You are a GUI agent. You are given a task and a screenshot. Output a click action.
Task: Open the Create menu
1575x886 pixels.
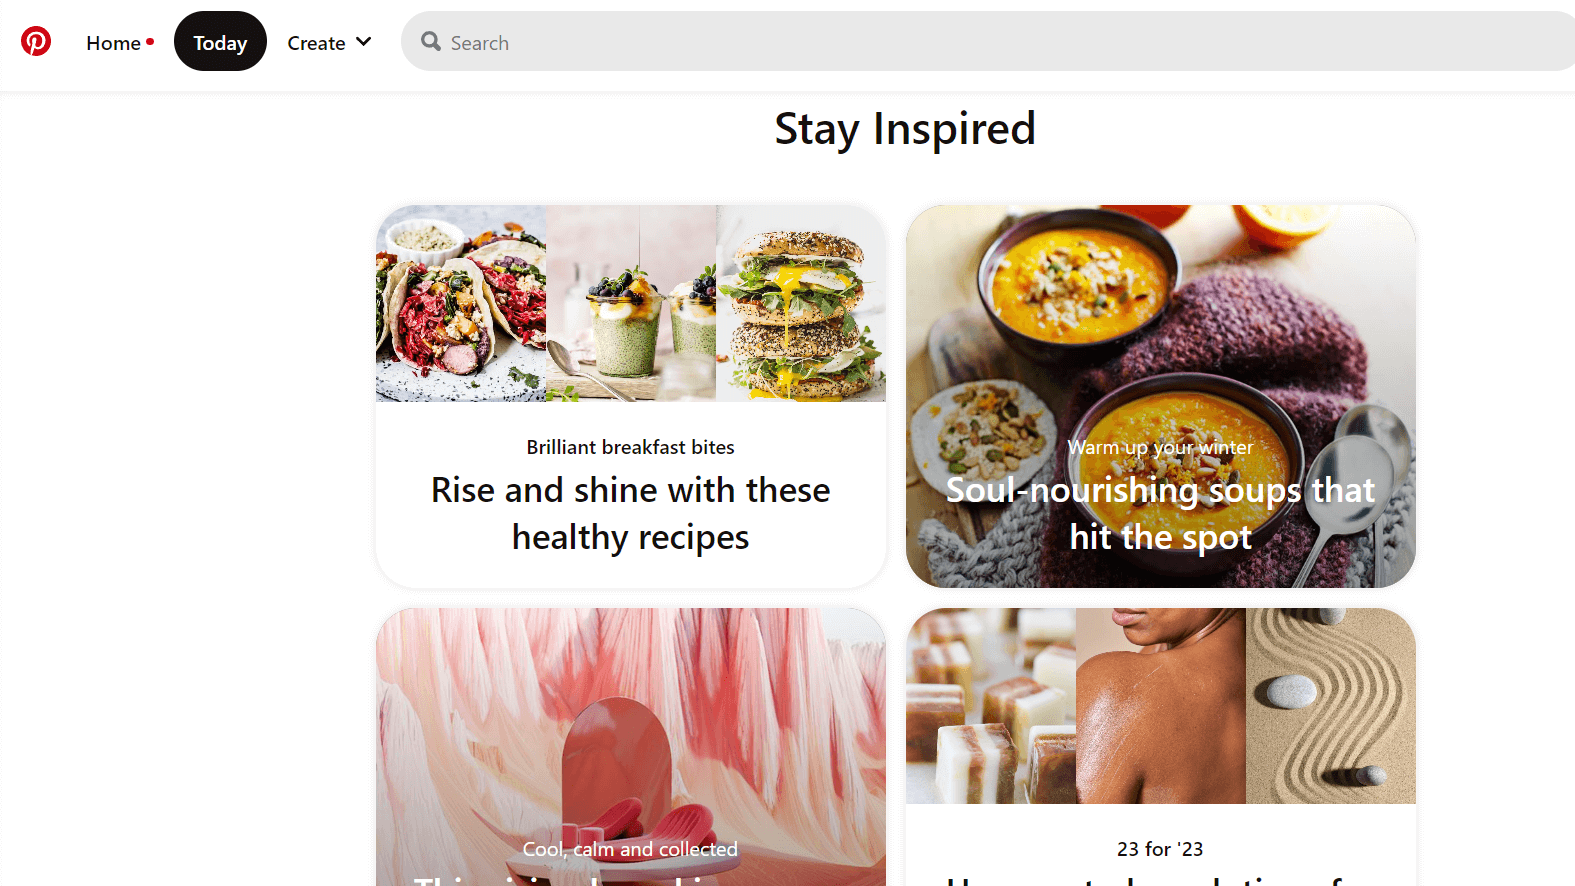[x=329, y=42]
